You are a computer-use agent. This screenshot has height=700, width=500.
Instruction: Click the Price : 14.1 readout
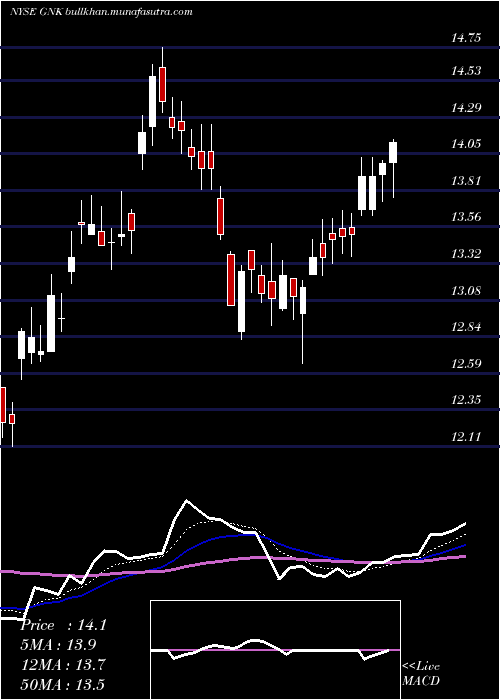point(63,625)
